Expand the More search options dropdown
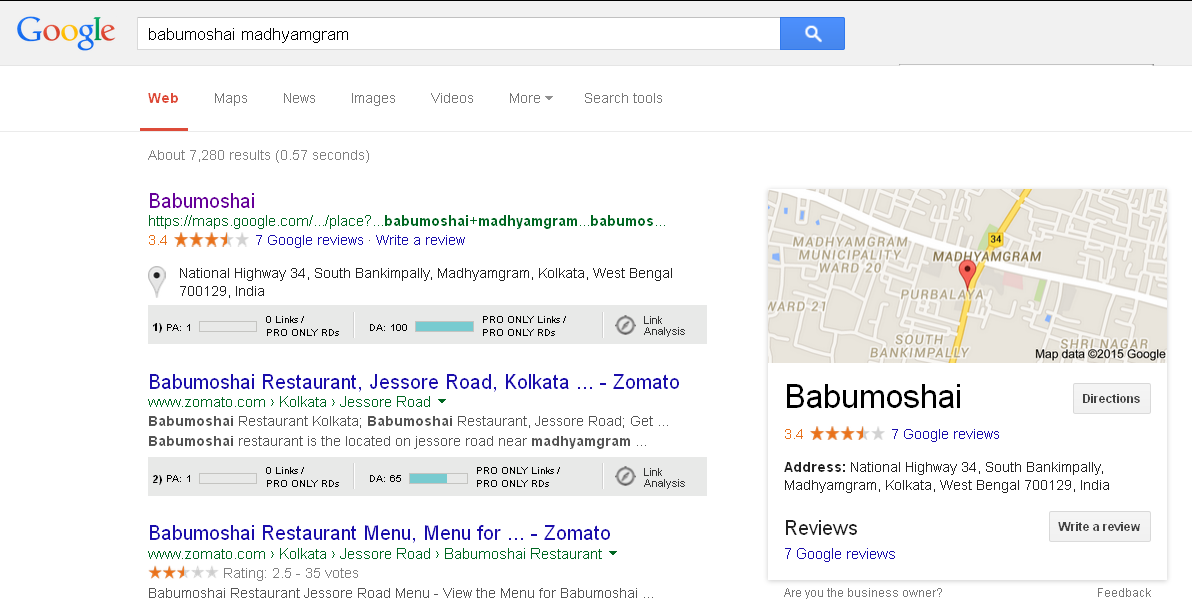Image resolution: width=1192 pixels, height=604 pixels. click(530, 98)
